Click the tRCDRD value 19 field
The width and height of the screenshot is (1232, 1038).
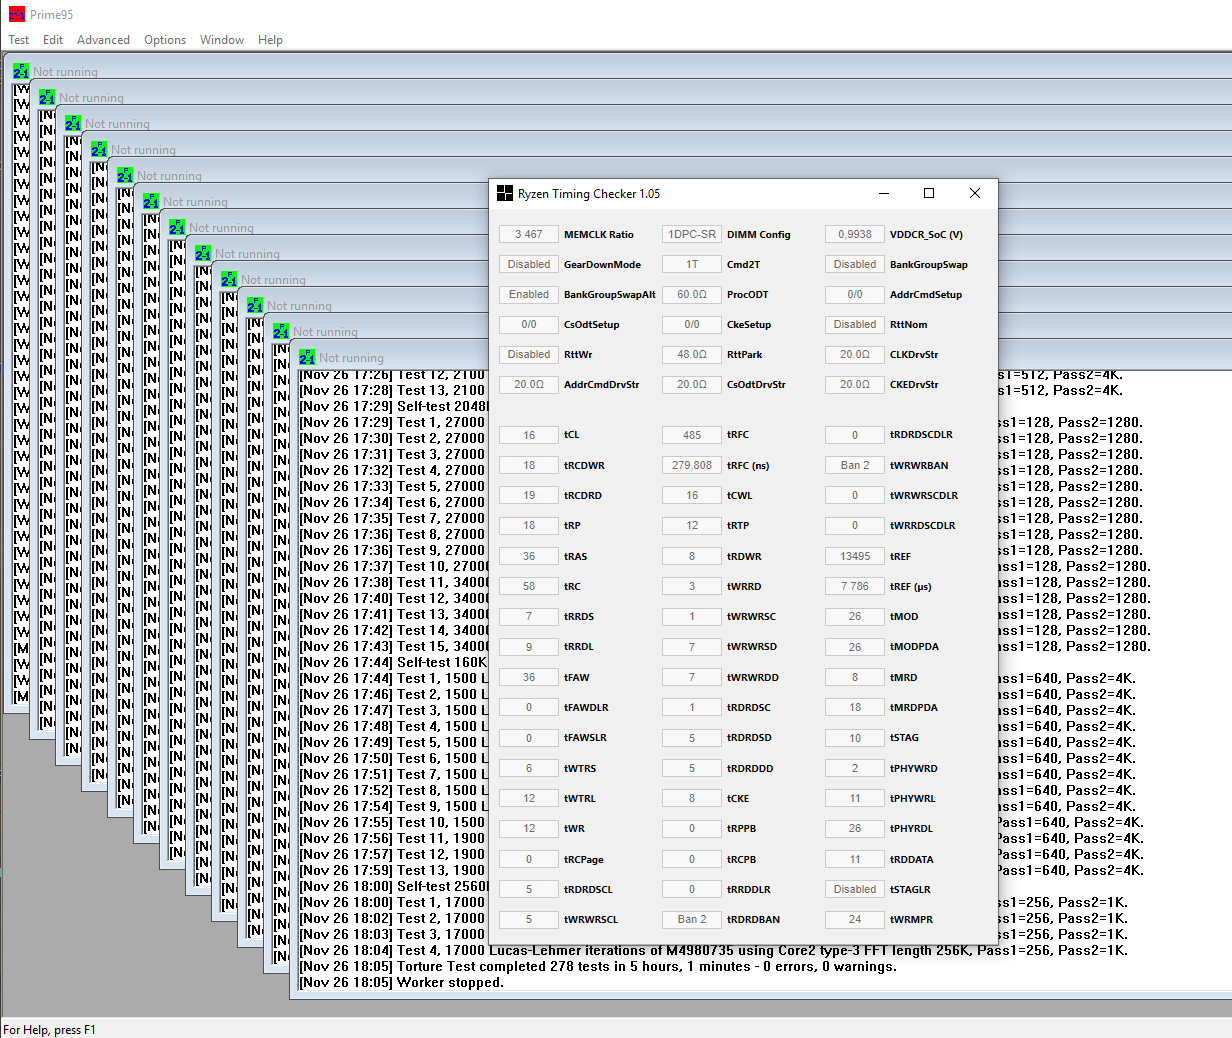[529, 495]
